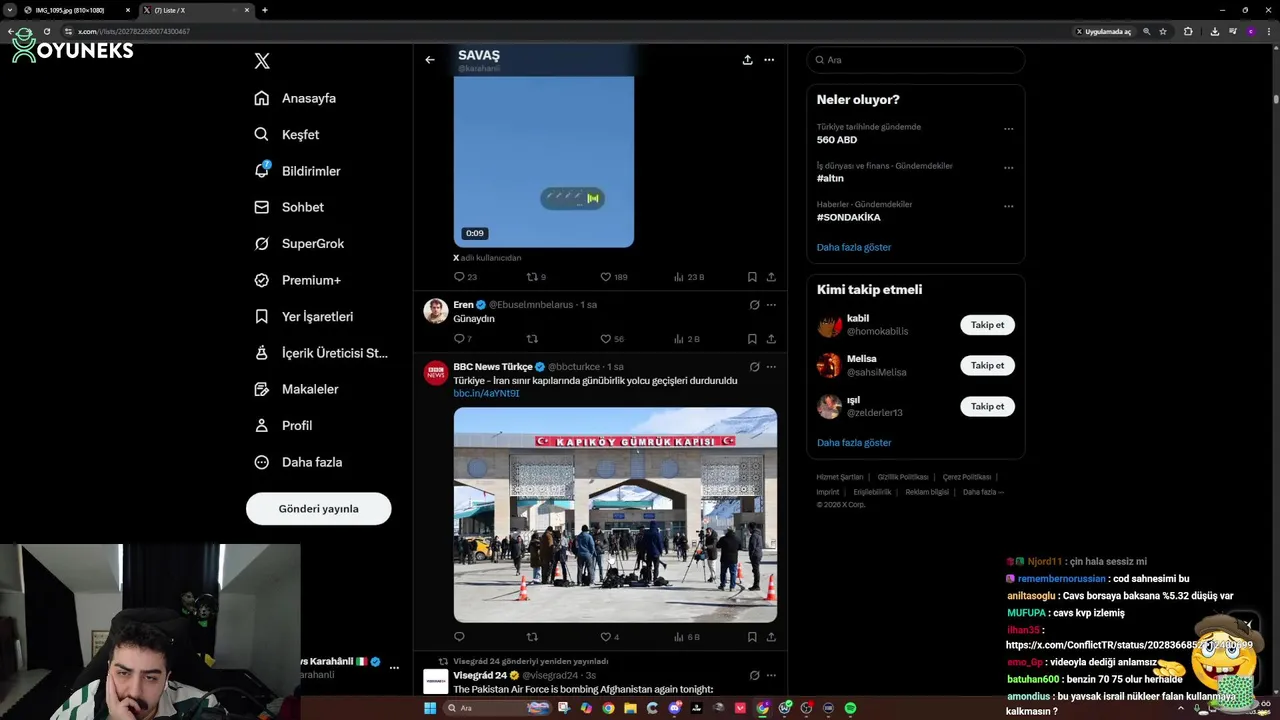Open Grok icon on Eren's post
Viewport: 1280px width, 720px height.
pyautogui.click(x=755, y=305)
